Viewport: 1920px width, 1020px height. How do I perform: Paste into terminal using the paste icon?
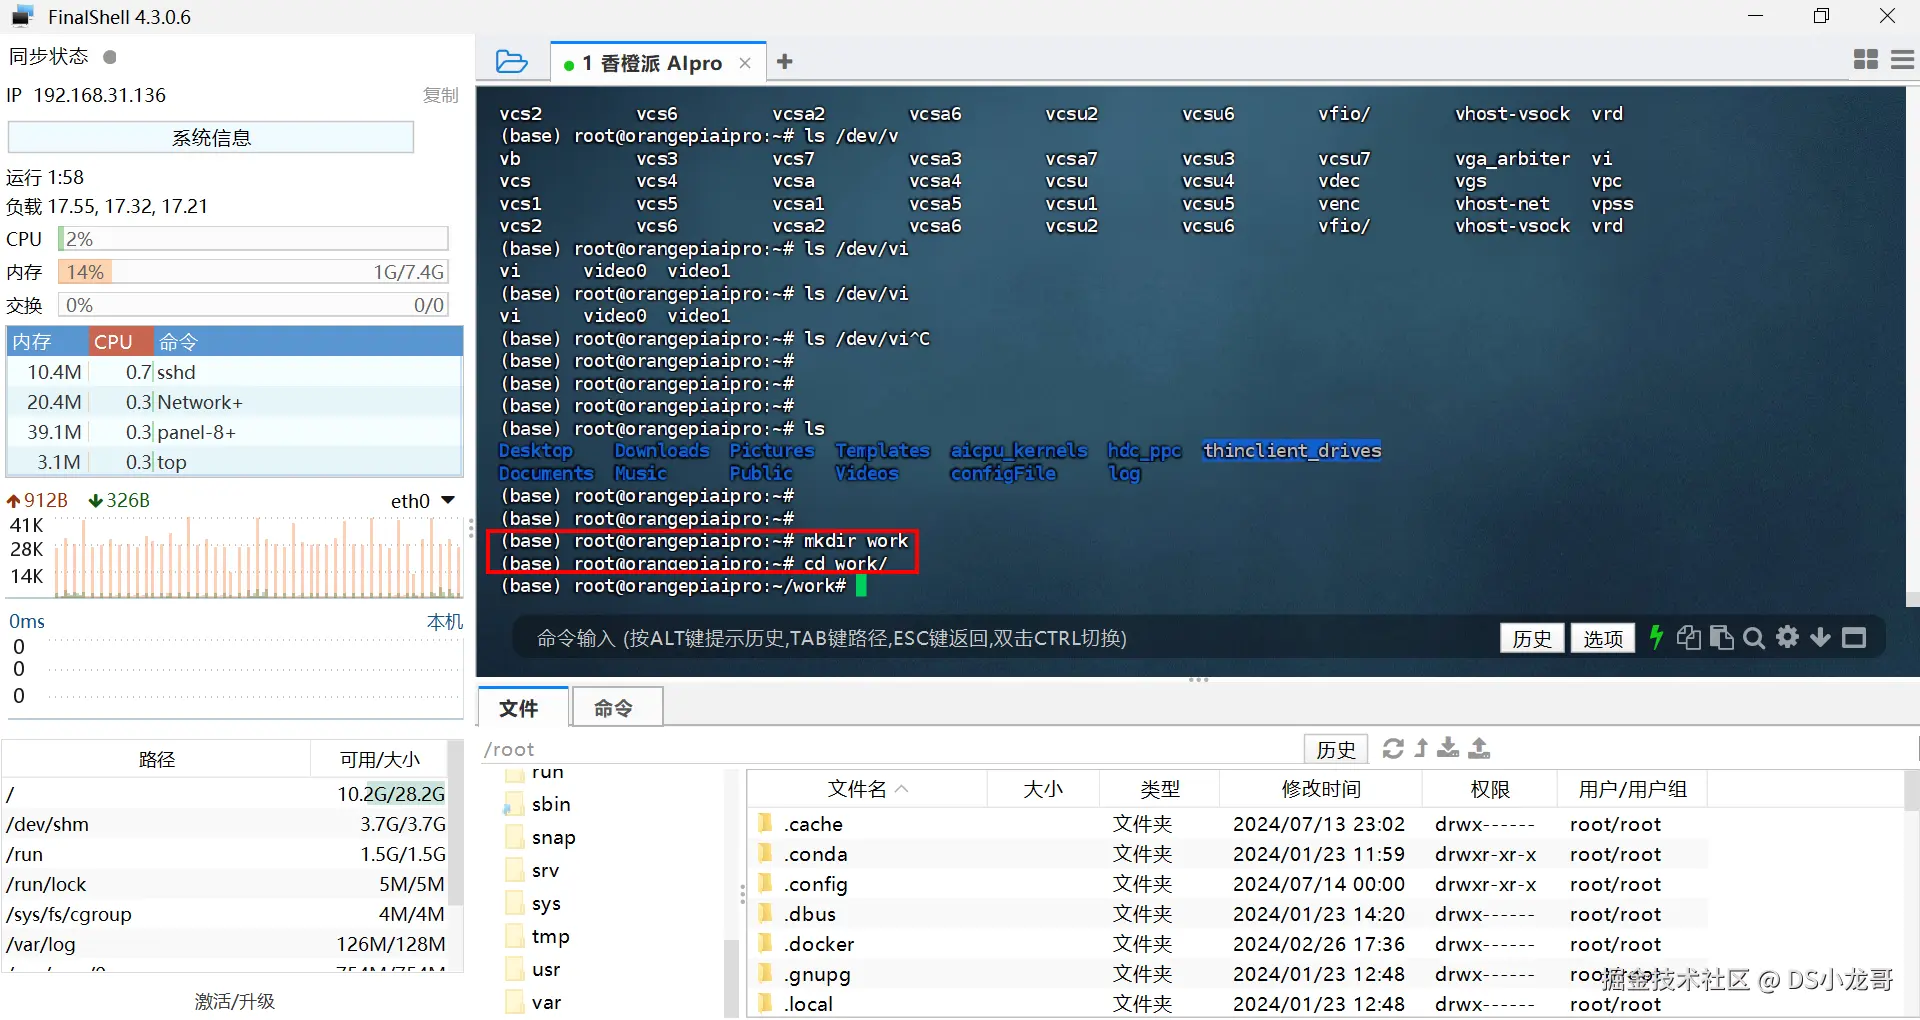[x=1722, y=637]
